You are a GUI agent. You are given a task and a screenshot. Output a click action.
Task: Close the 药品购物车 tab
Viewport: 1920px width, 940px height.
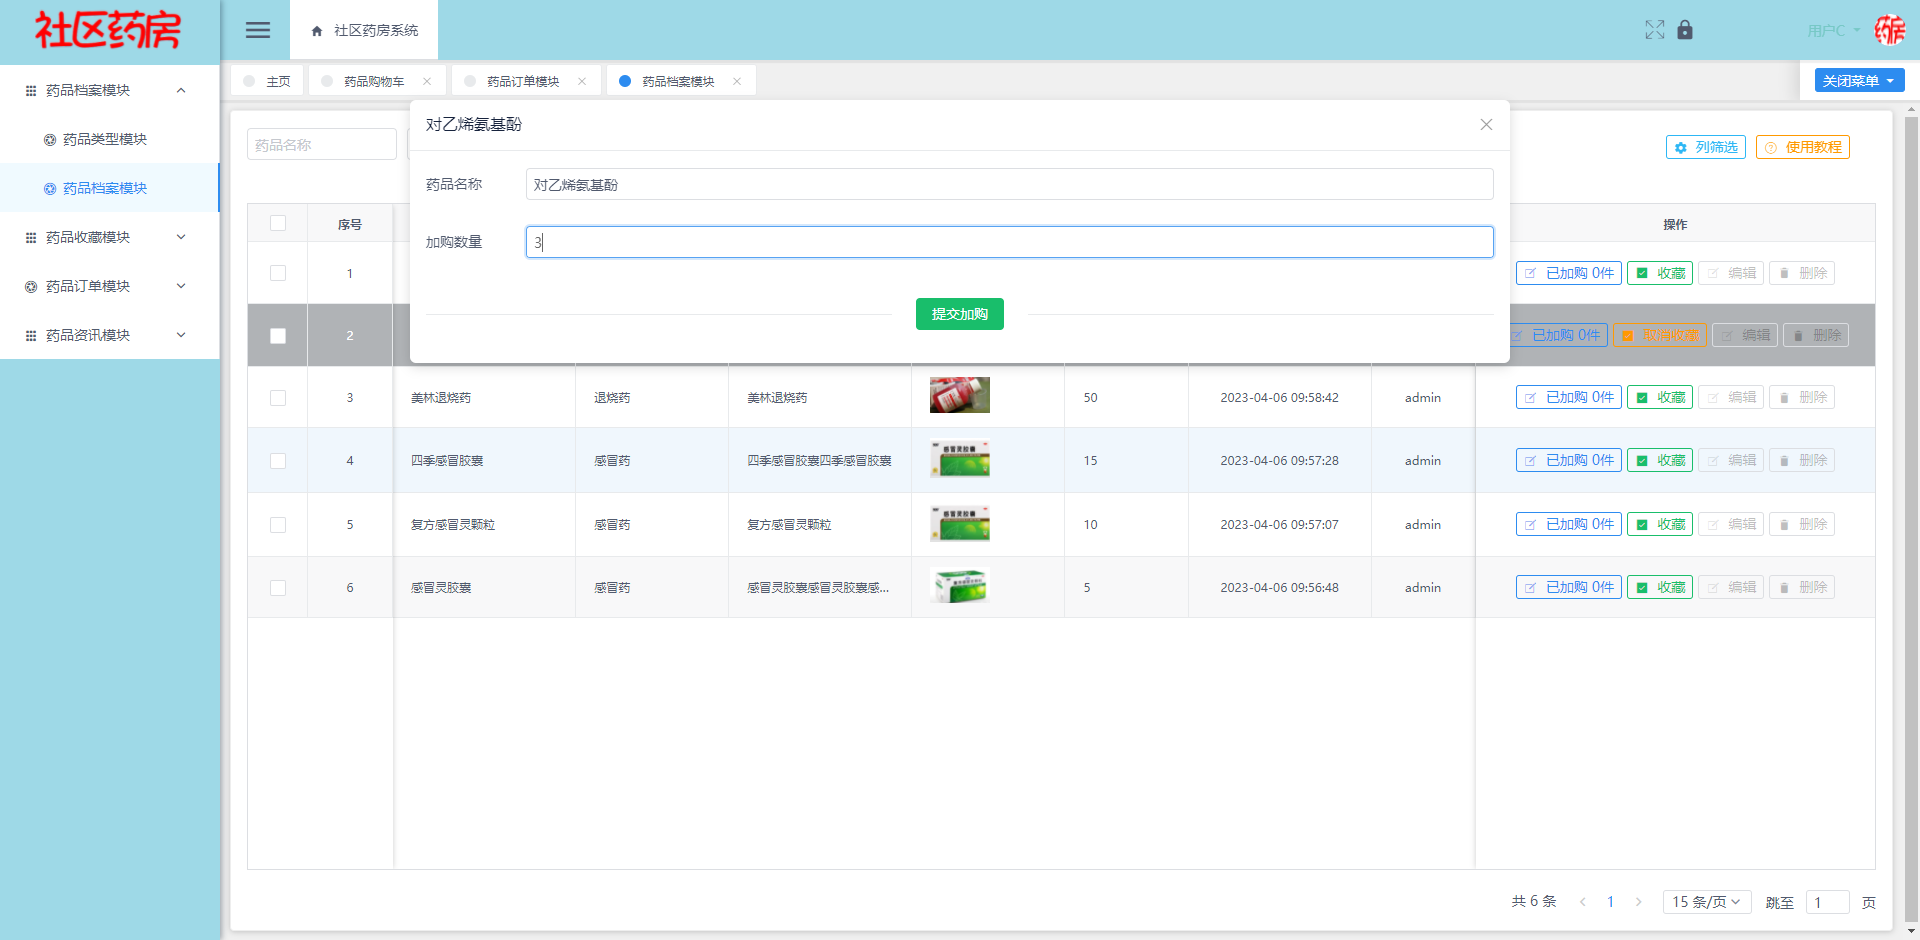click(x=427, y=81)
